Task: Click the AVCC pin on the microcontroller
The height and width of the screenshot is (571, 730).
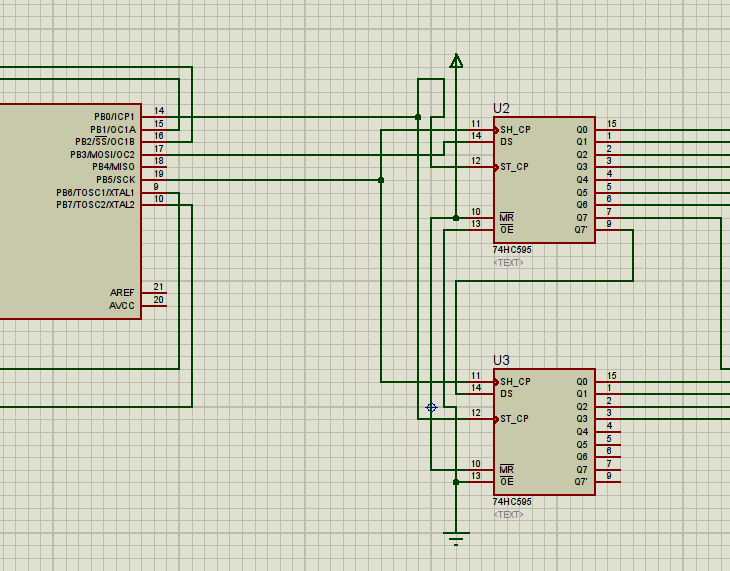Action: 154,305
